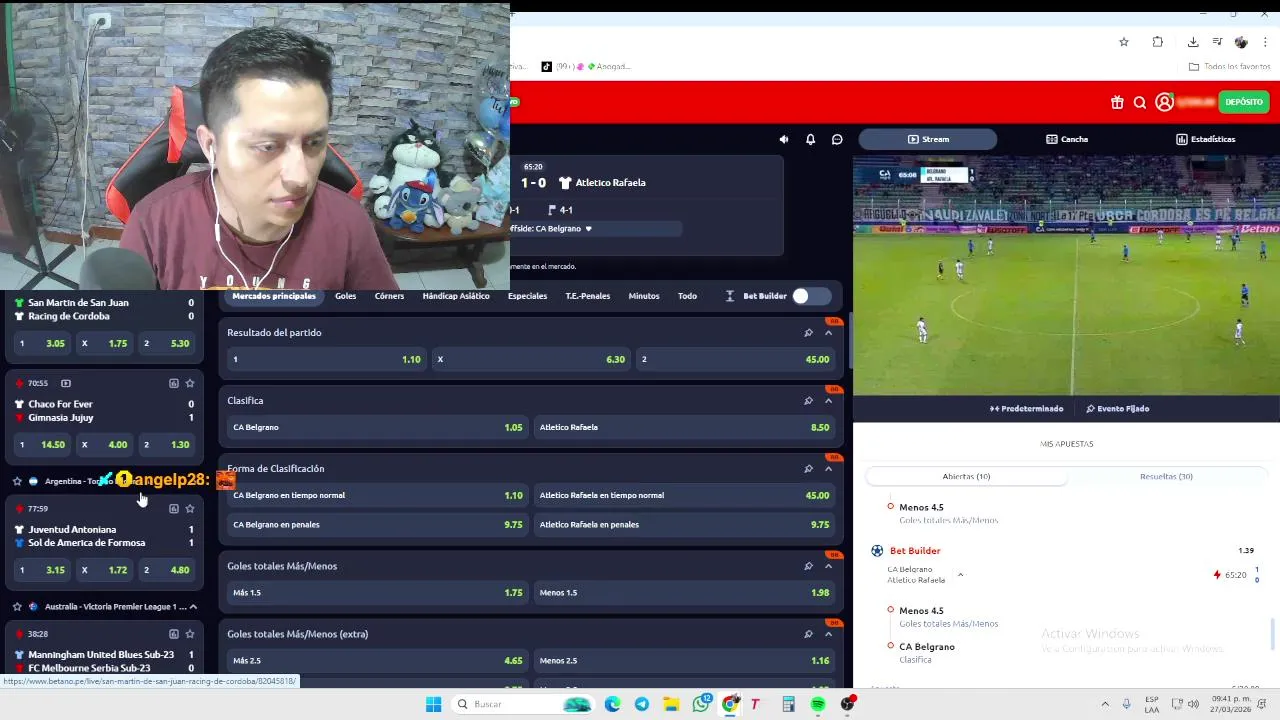Screen dimensions: 1280x720
Task: Switch to the T.E.-Penales tab
Action: tap(588, 296)
